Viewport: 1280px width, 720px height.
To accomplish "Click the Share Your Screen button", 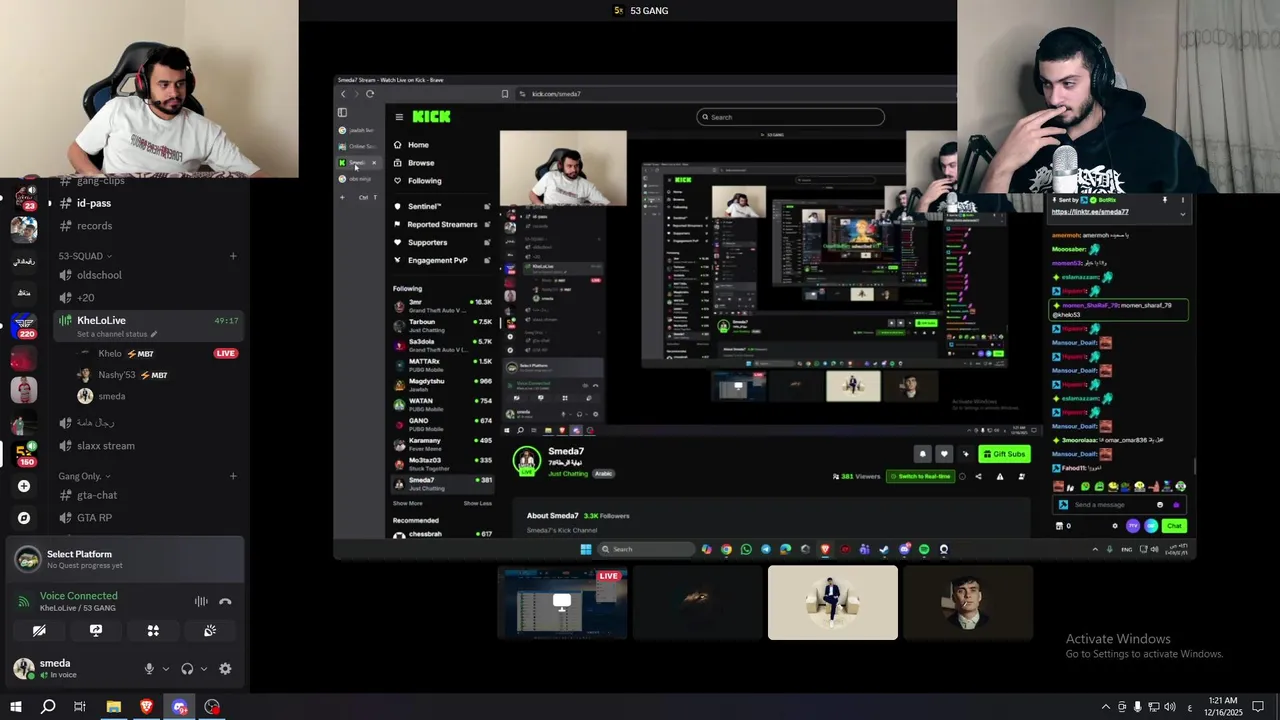I will point(96,631).
